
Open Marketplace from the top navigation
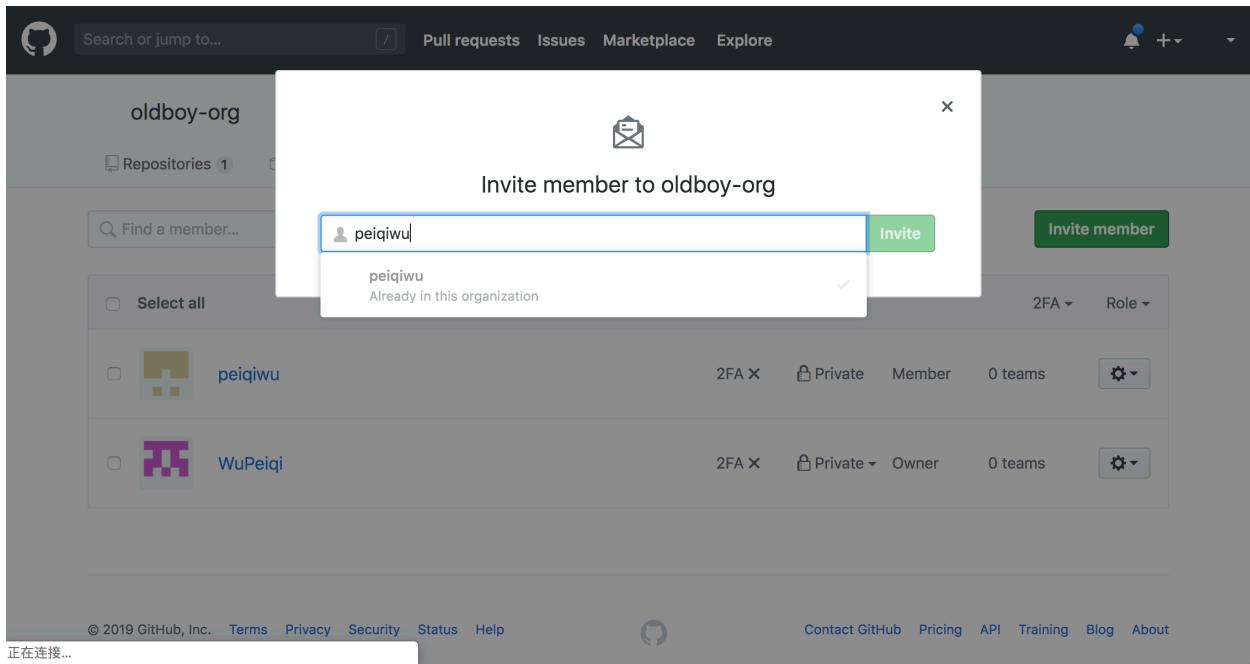(649, 41)
